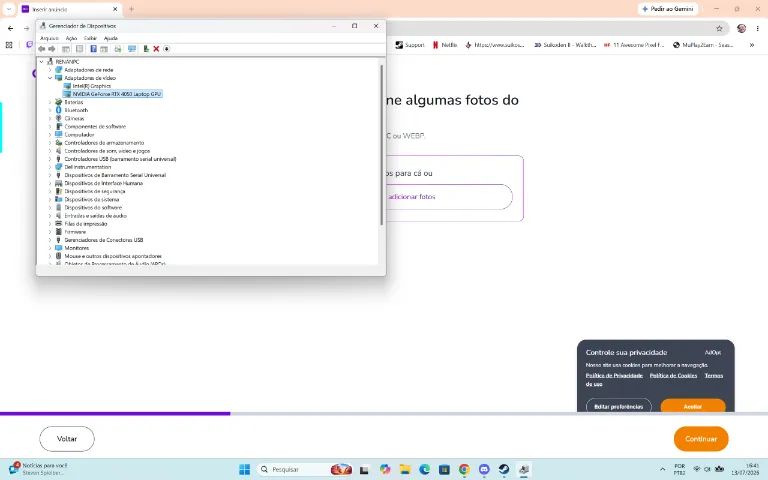
Task: Open the Exibir menu
Action: pos(90,38)
